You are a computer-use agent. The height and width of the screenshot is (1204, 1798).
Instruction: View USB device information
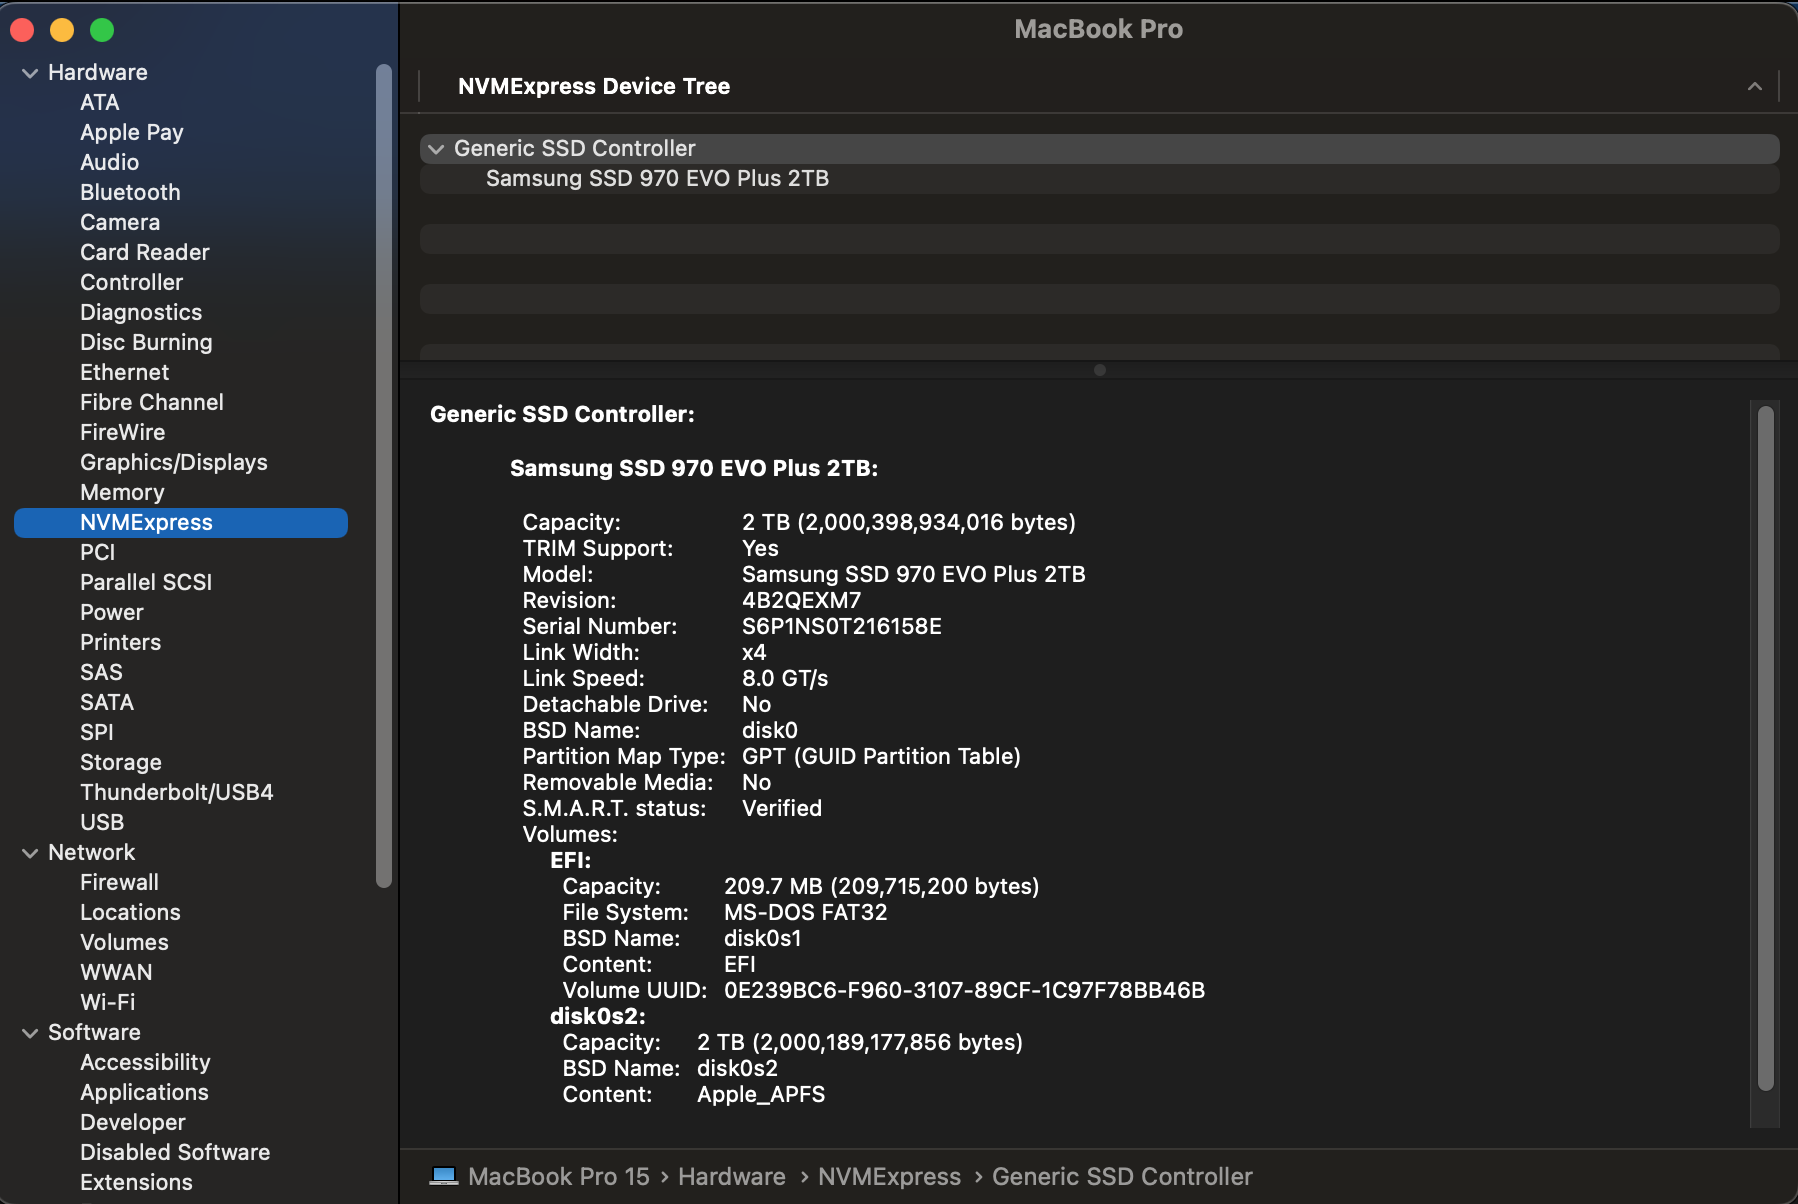pos(102,823)
